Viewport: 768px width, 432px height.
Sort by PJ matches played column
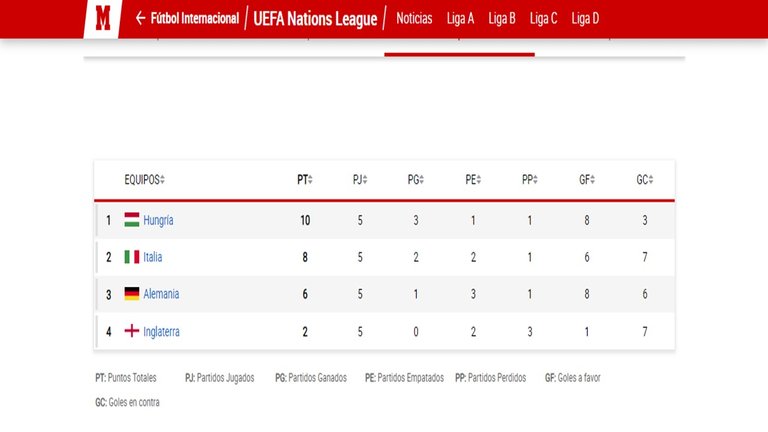[360, 180]
